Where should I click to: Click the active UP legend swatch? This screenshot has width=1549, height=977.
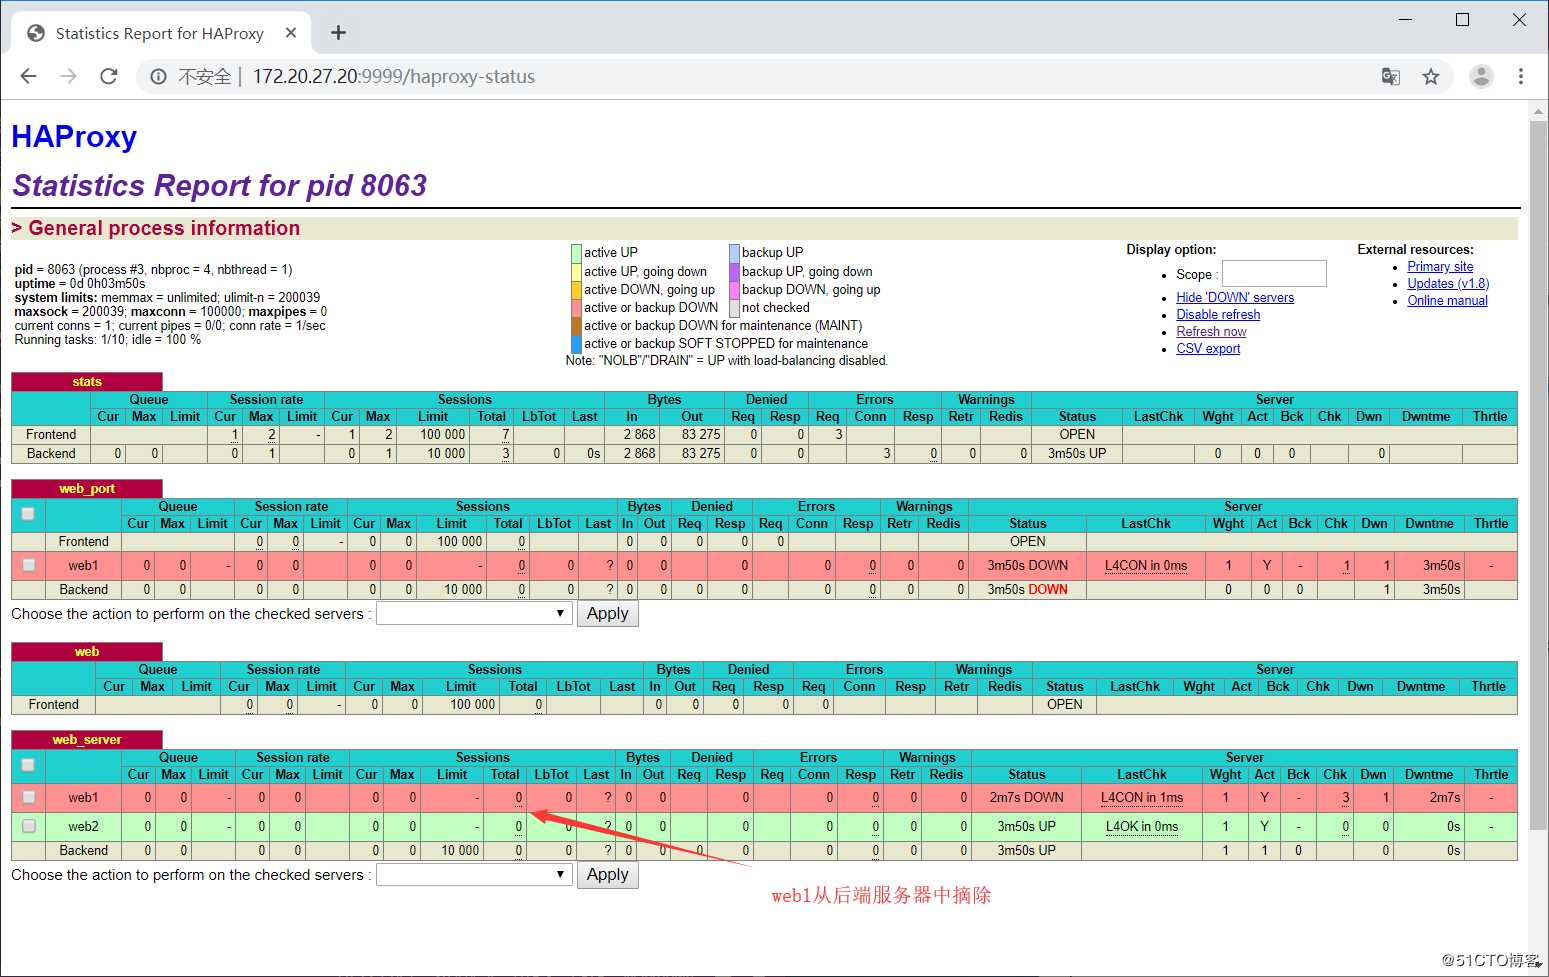tap(576, 253)
